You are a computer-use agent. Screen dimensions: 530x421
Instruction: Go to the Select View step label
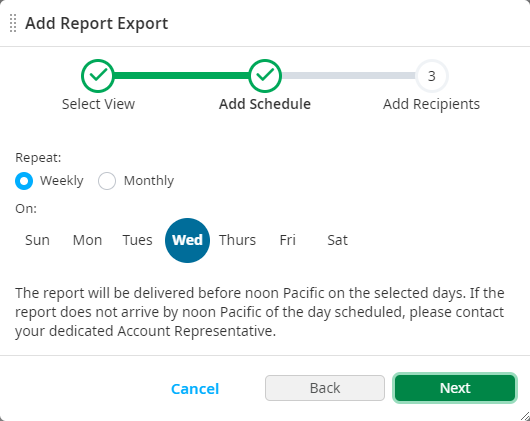click(98, 104)
